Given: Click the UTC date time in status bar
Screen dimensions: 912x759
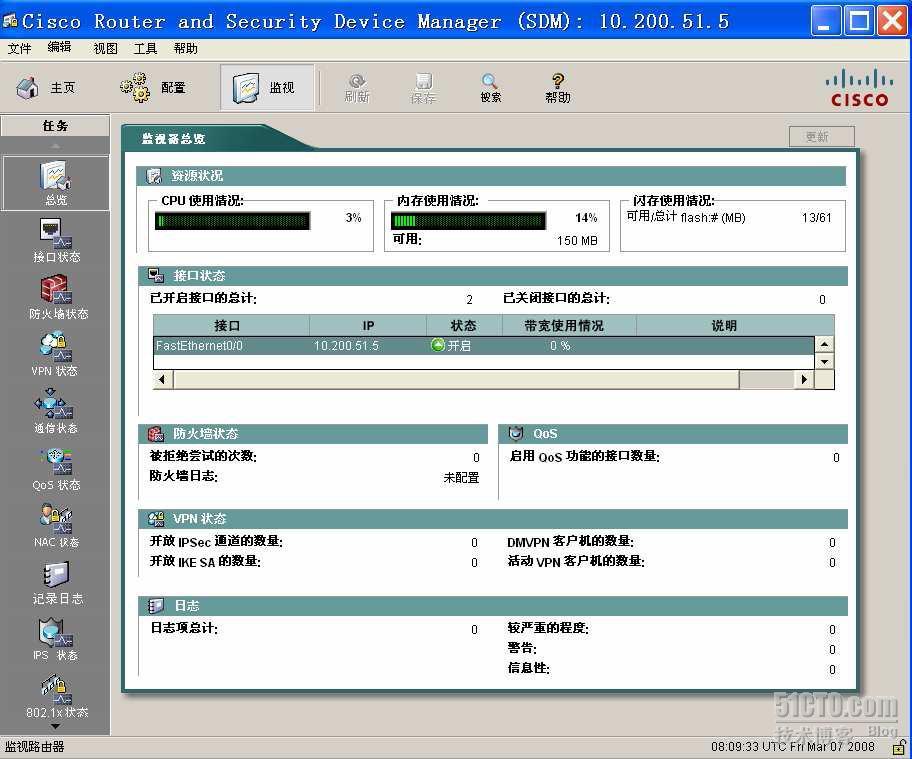Looking at the screenshot, I should (x=793, y=746).
